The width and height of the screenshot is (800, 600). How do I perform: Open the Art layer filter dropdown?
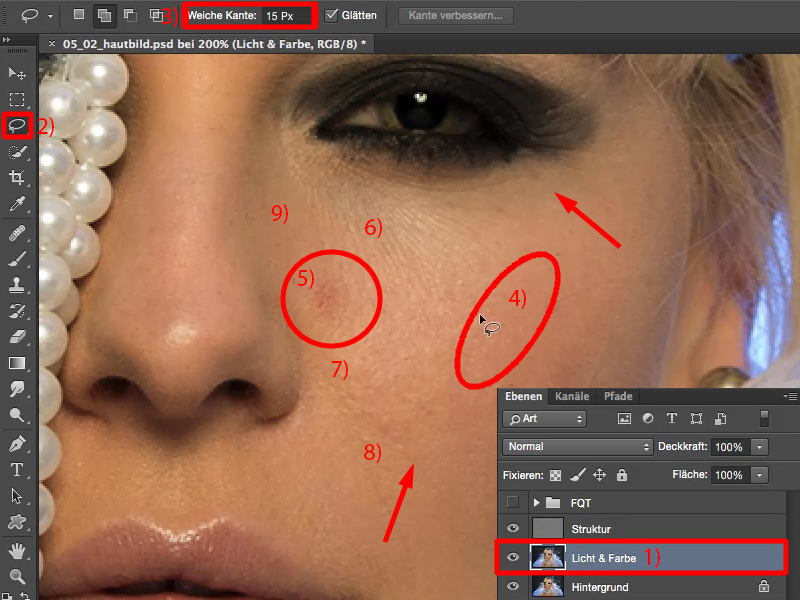pos(544,419)
